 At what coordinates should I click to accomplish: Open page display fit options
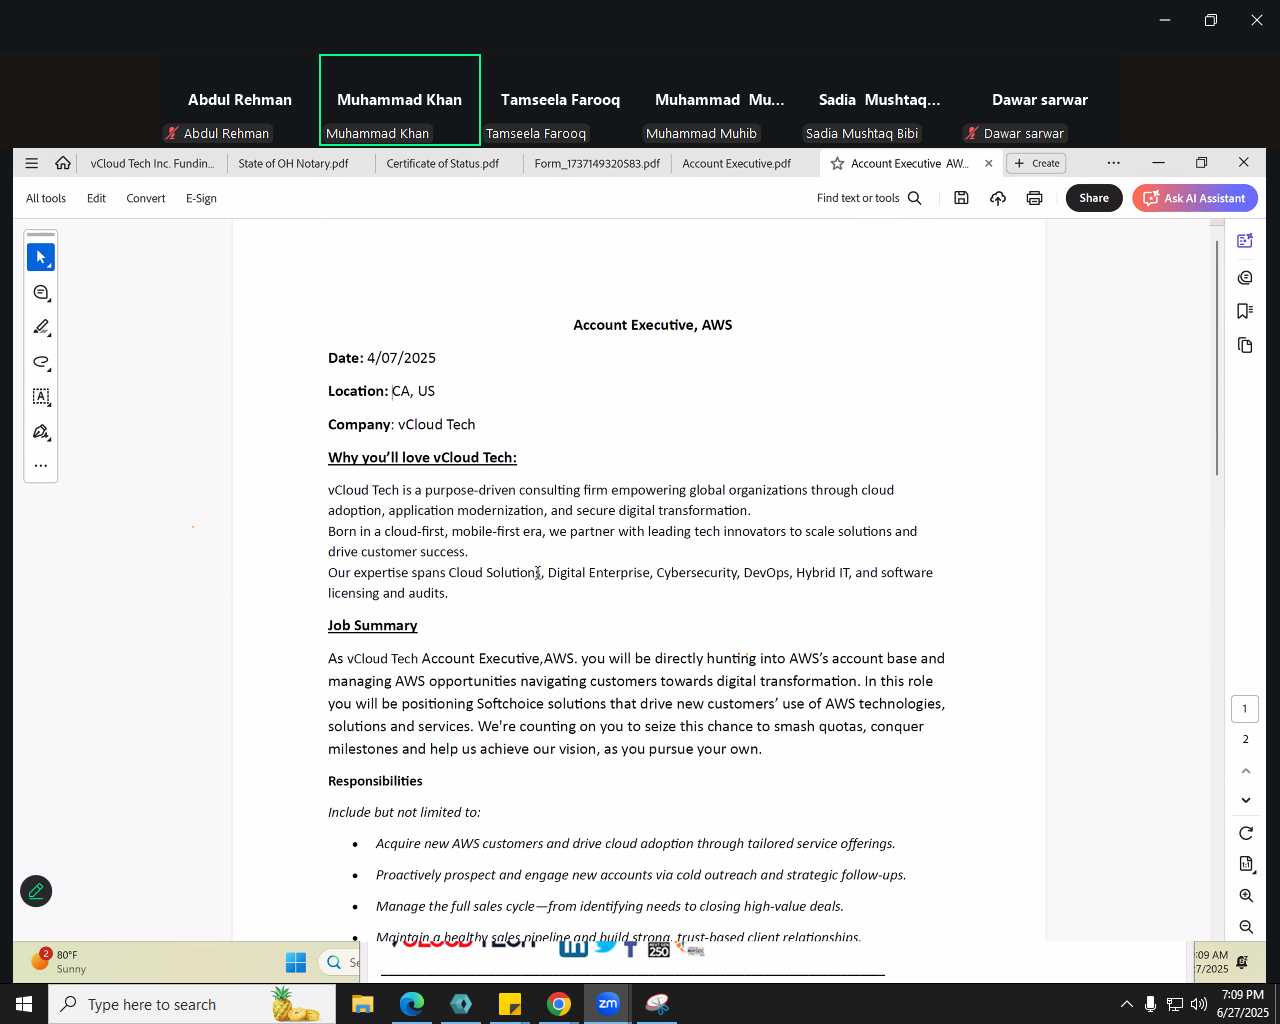tap(1246, 864)
